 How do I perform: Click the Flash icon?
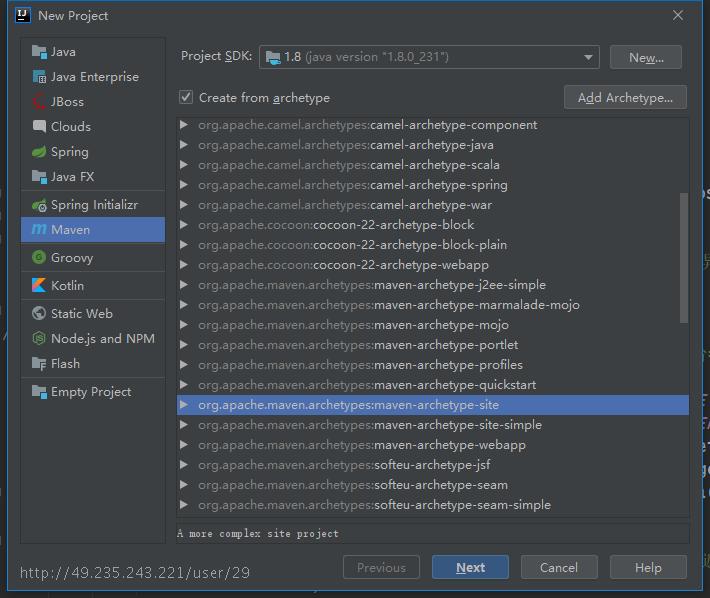pos(39,364)
